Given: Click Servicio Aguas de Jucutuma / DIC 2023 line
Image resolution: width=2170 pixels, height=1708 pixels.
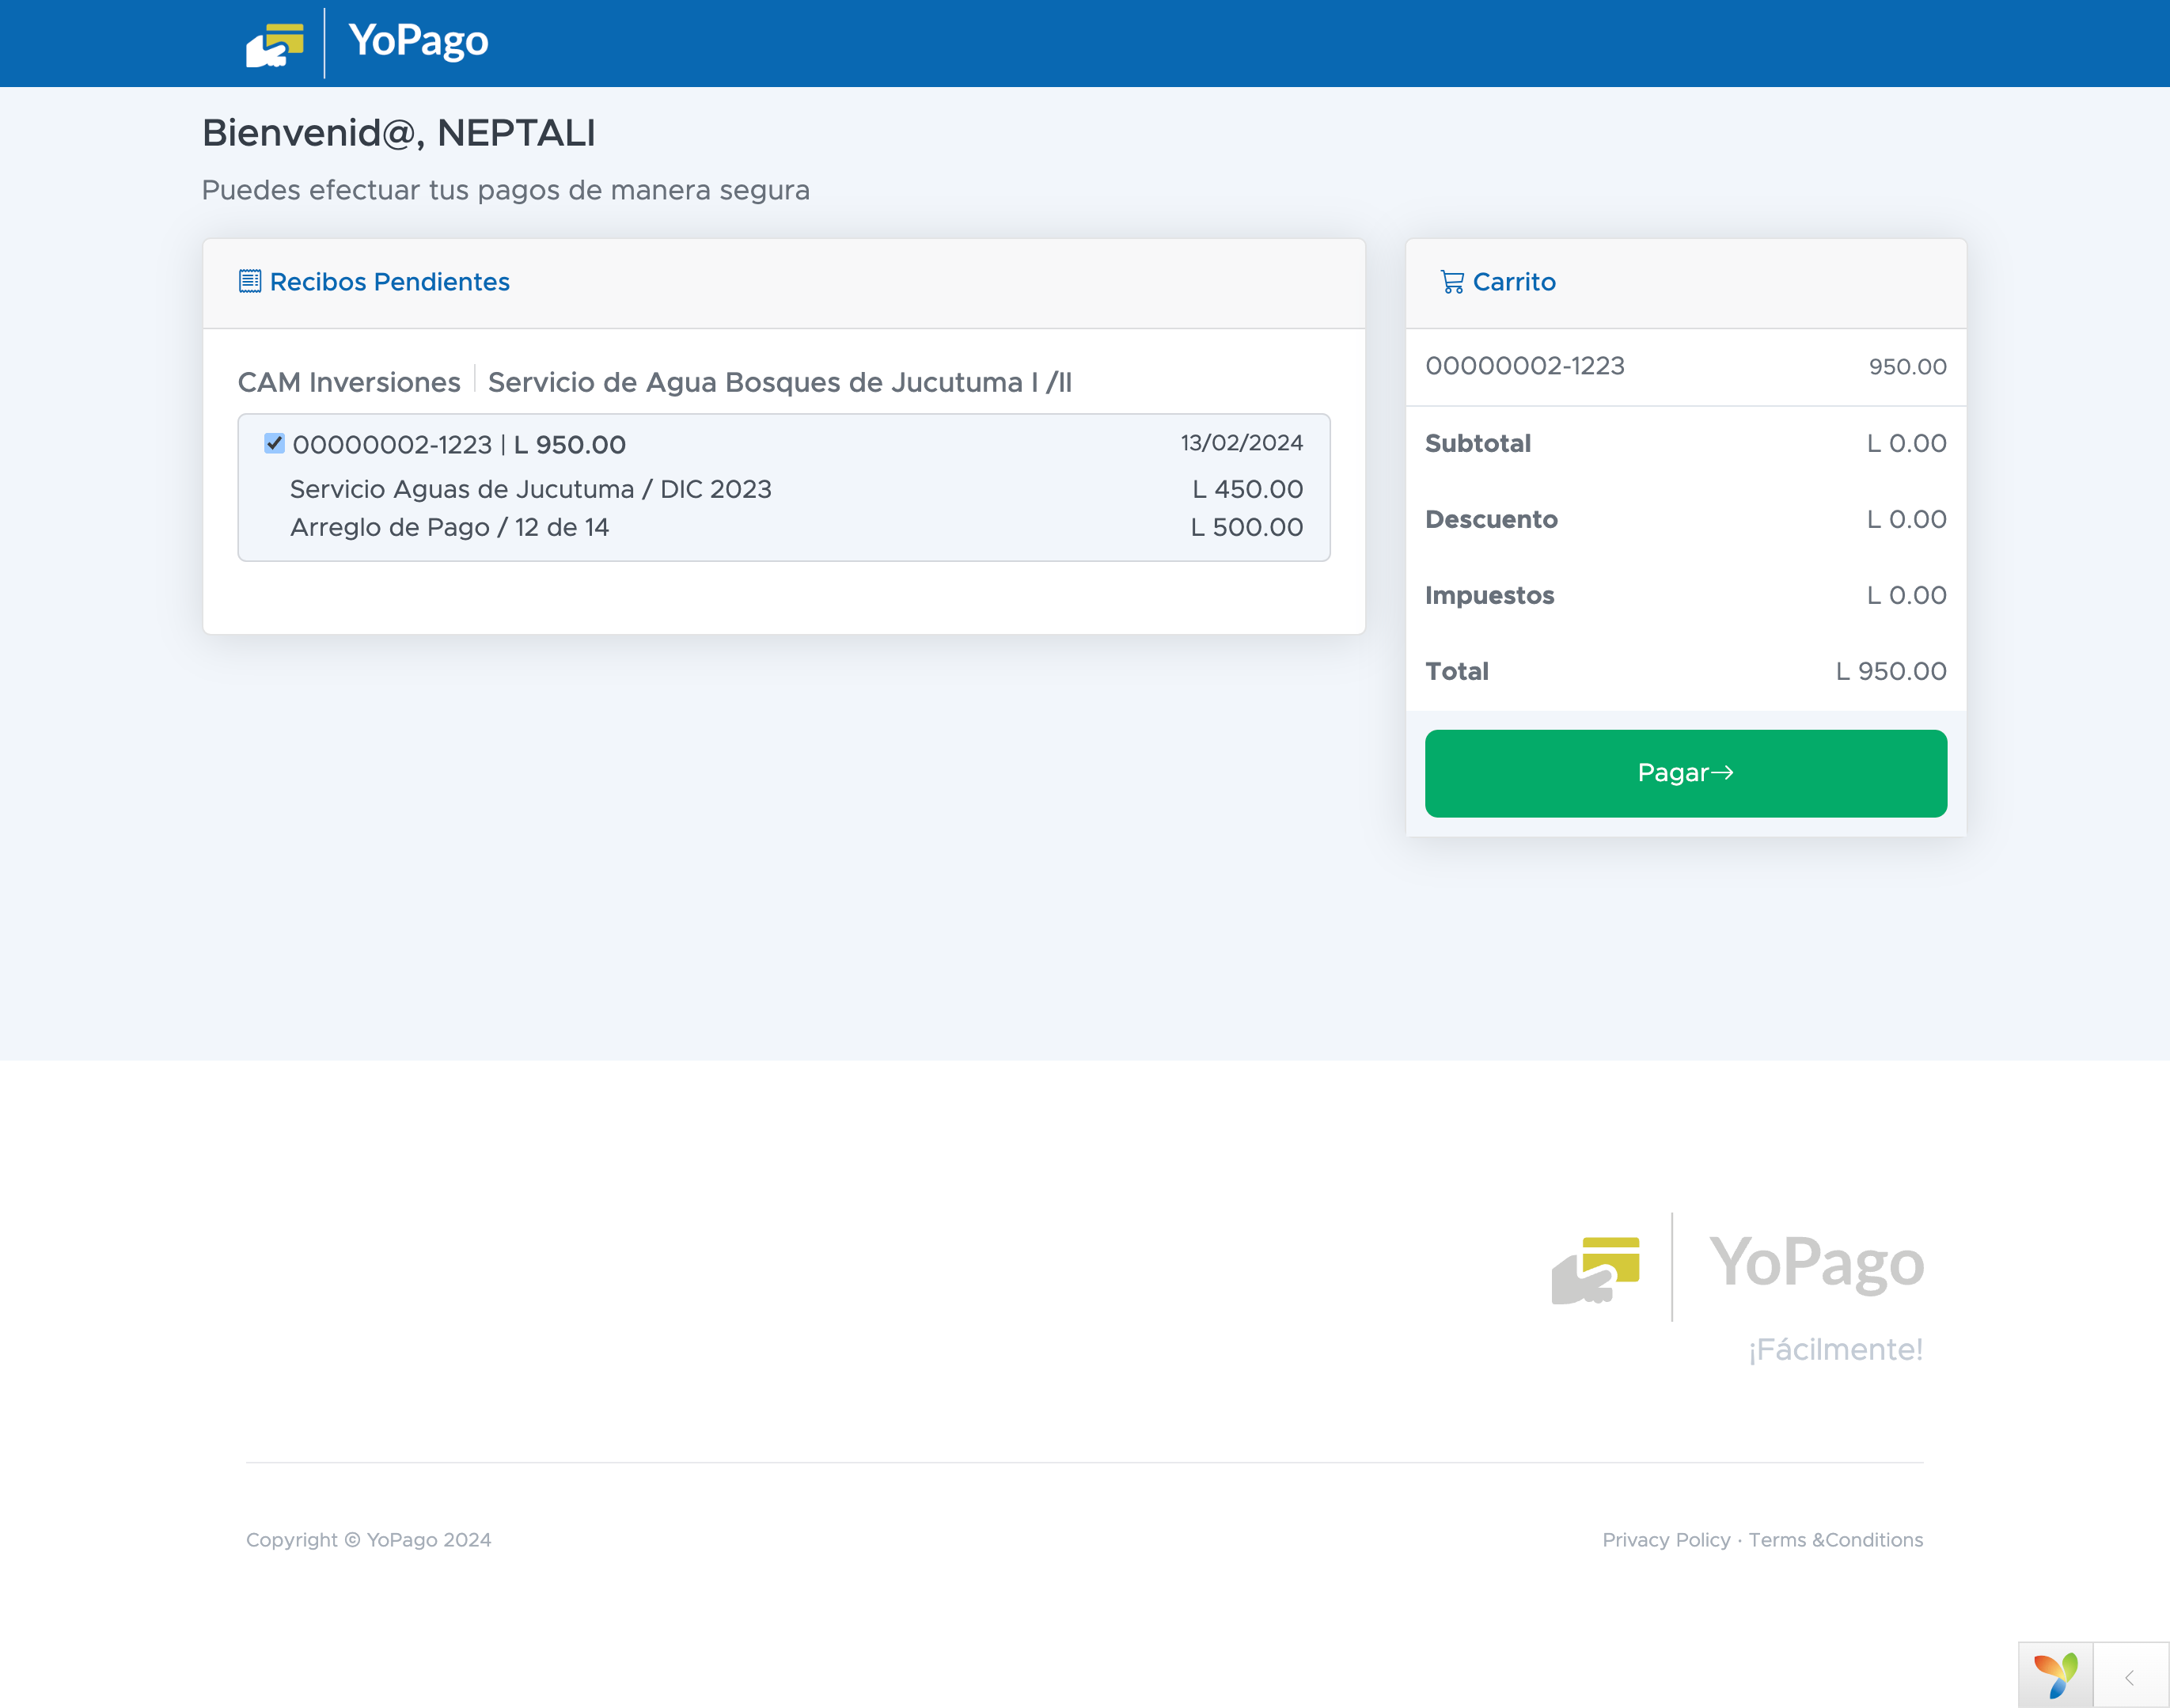Looking at the screenshot, I should point(530,489).
